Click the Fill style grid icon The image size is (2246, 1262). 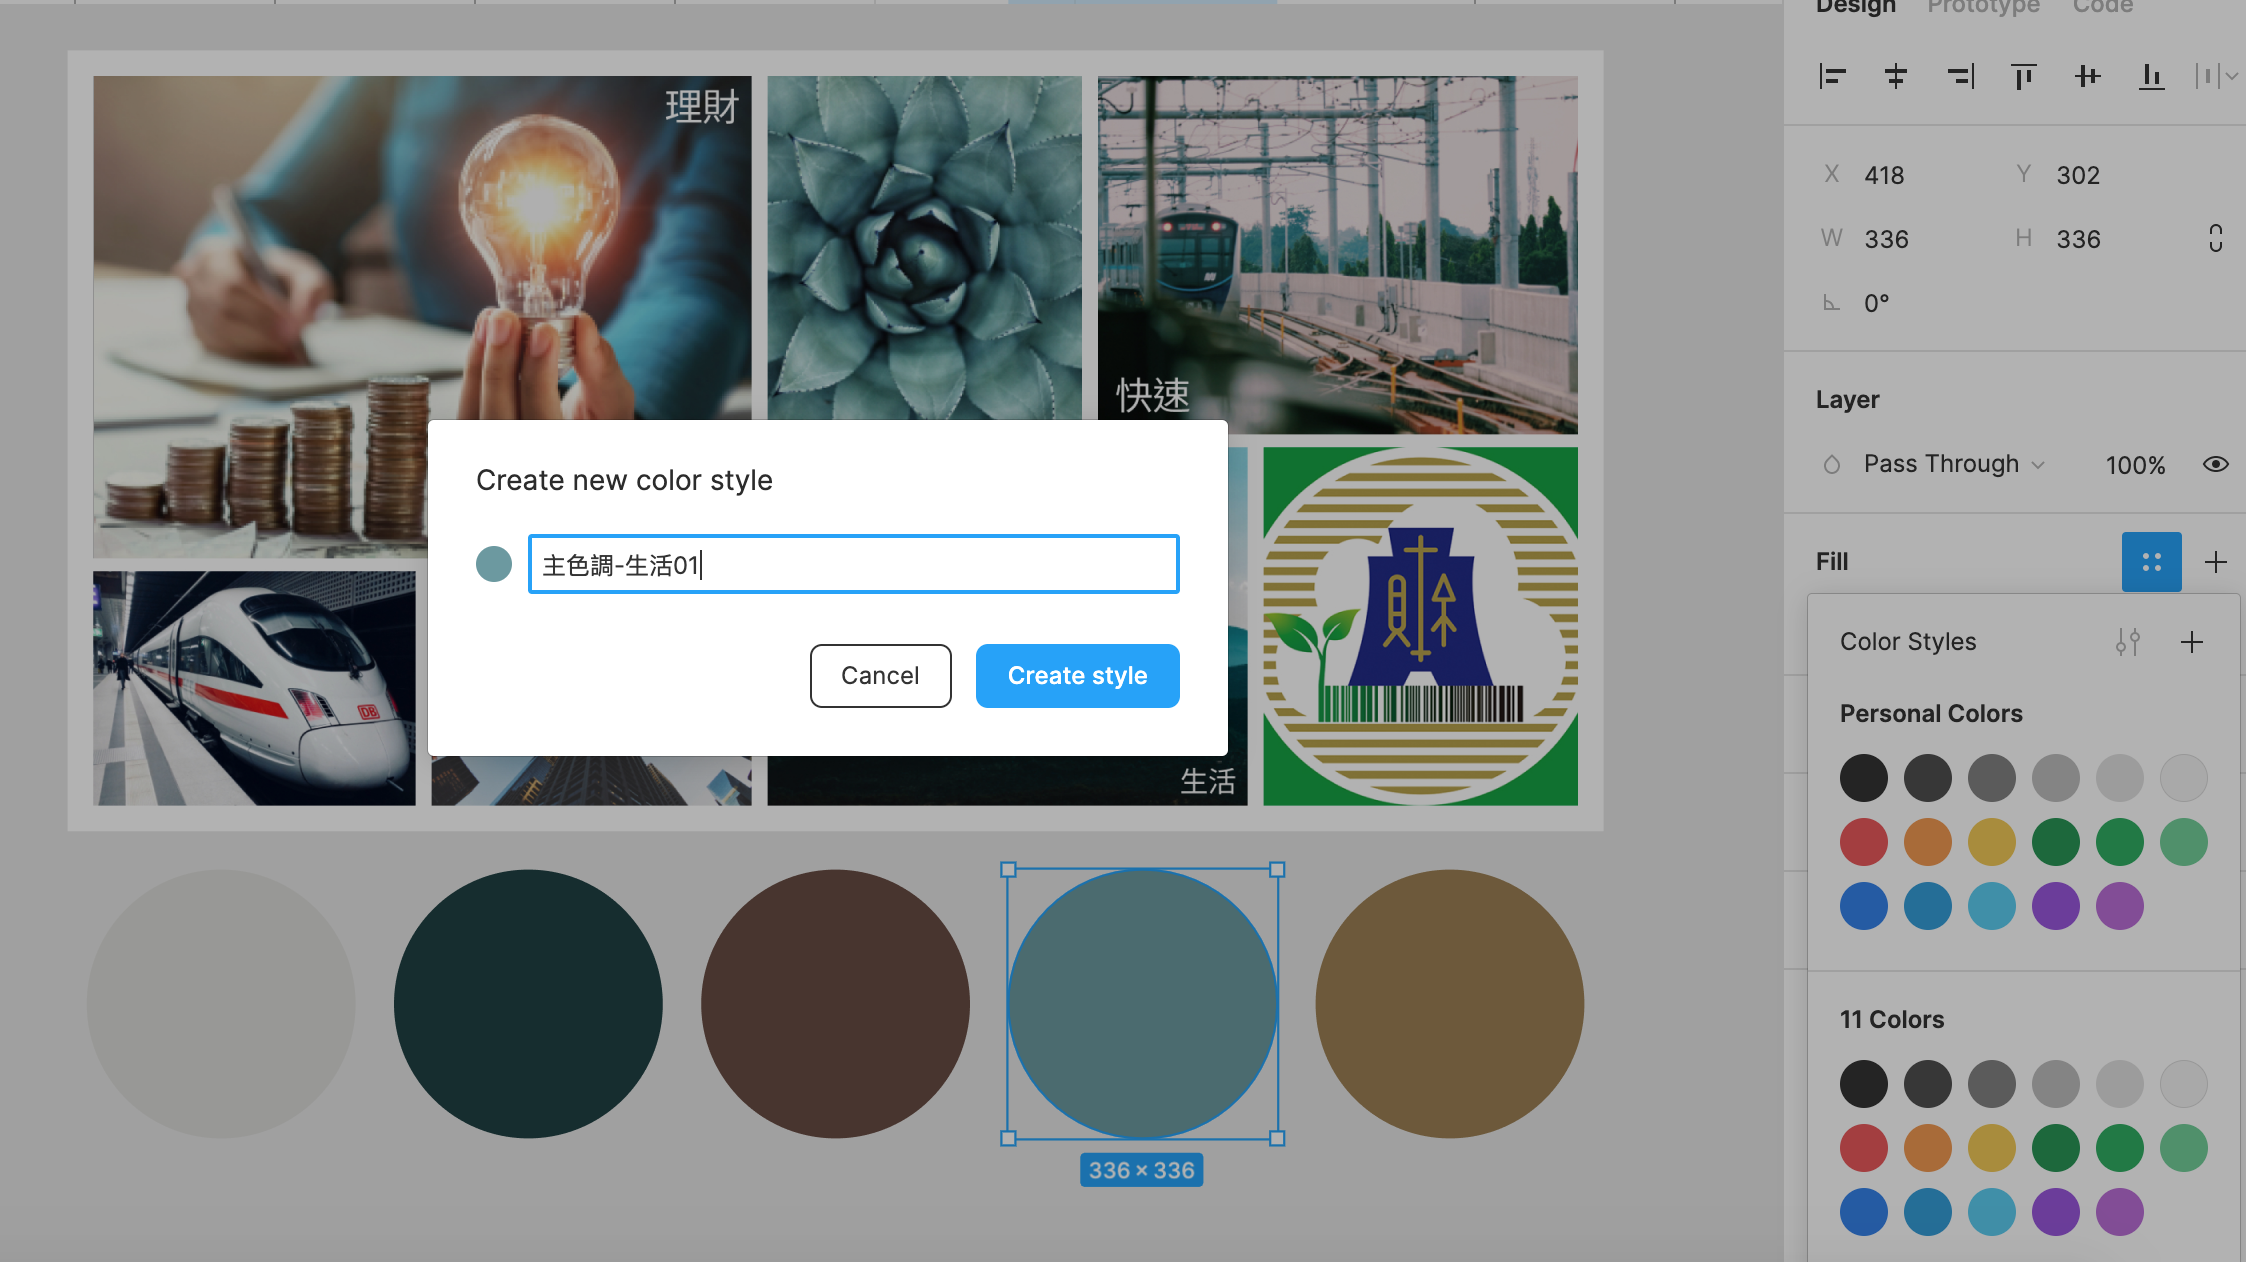tap(2151, 562)
